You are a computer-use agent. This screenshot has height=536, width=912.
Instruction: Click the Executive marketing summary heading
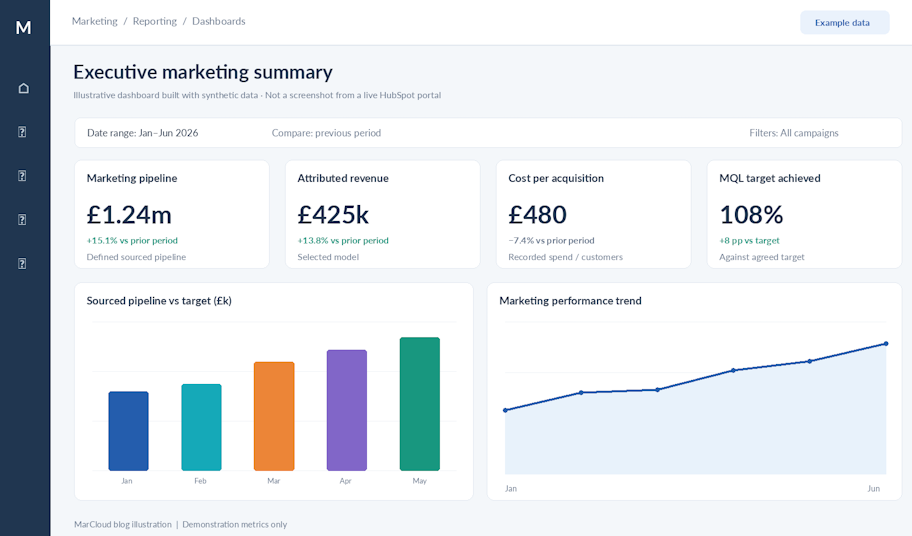coord(203,72)
